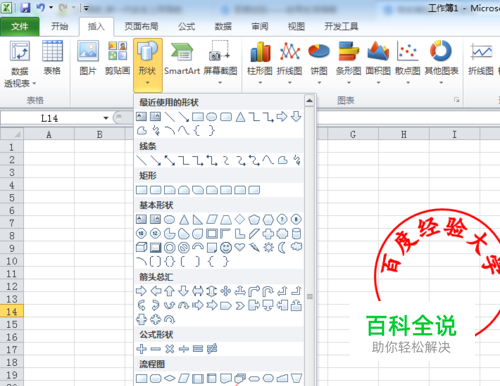This screenshot has width=500, height=386.
Task: Select the cylinder (can) shape
Action: pyautogui.click(x=296, y=233)
